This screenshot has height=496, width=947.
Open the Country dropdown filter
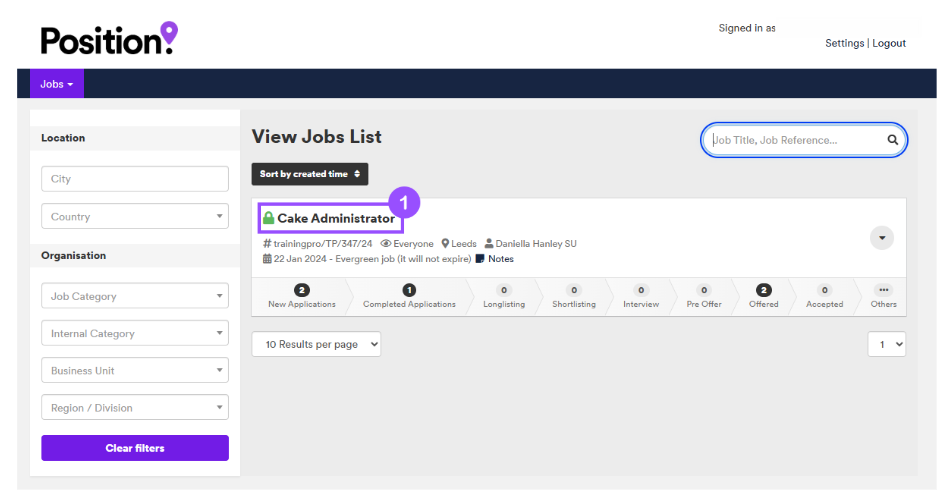click(x=135, y=216)
